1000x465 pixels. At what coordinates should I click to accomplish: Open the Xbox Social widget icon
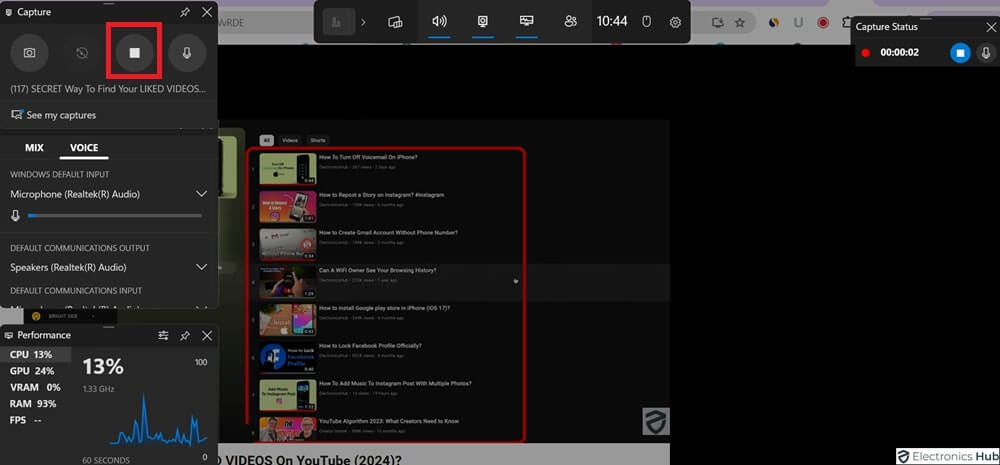571,21
